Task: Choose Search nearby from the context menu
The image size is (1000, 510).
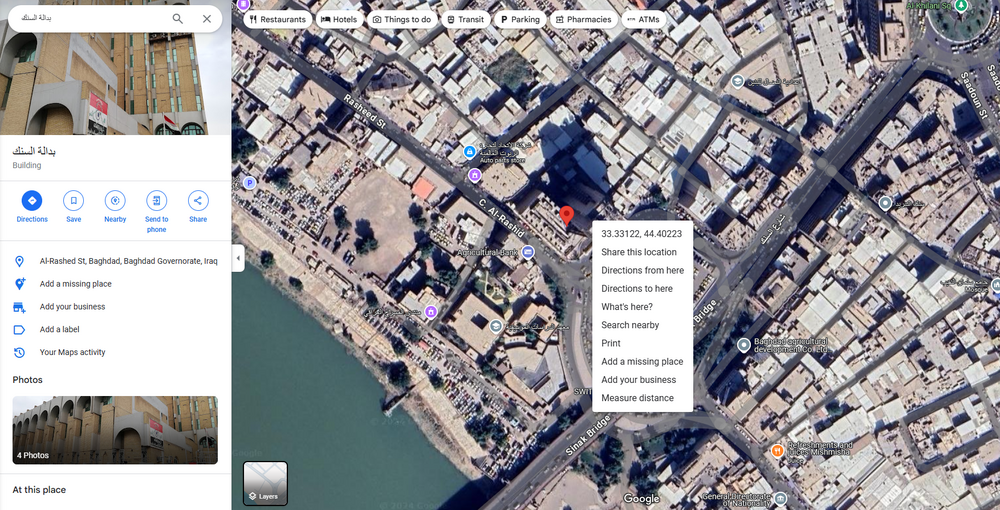Action: pos(642,324)
